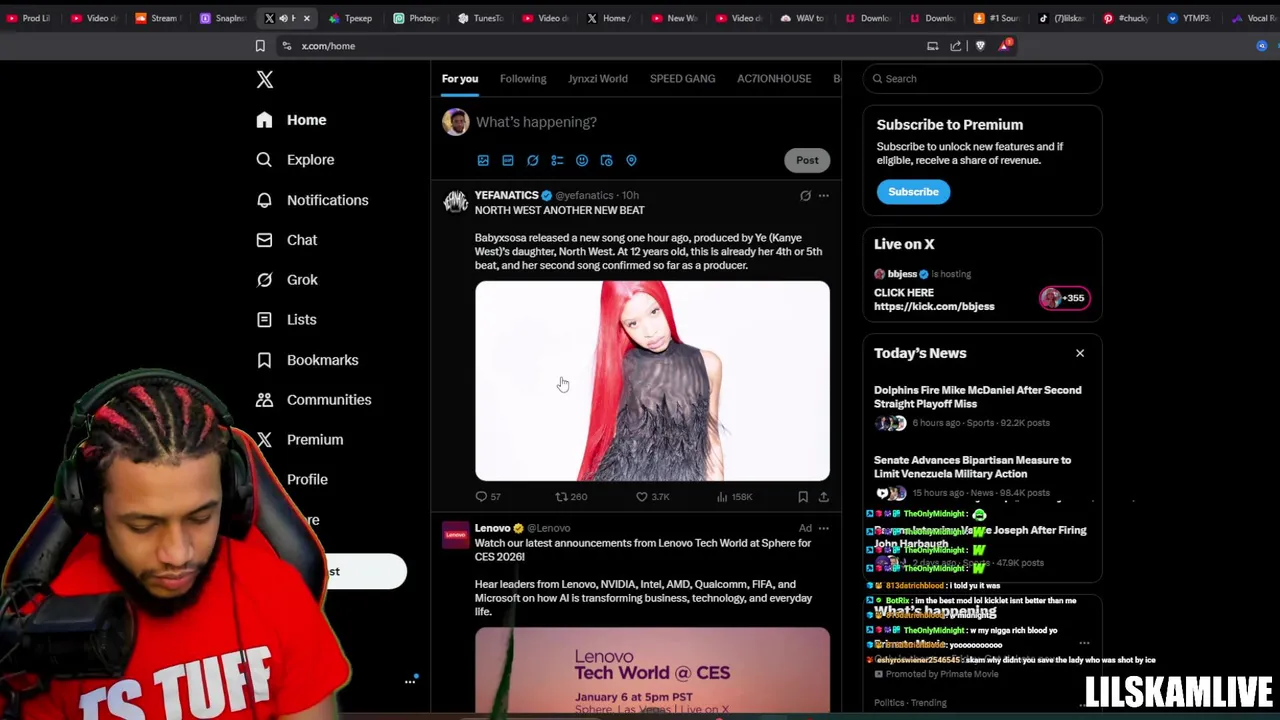Switch to the TunesTo browser tab
The width and height of the screenshot is (1280, 720).
coord(480,18)
